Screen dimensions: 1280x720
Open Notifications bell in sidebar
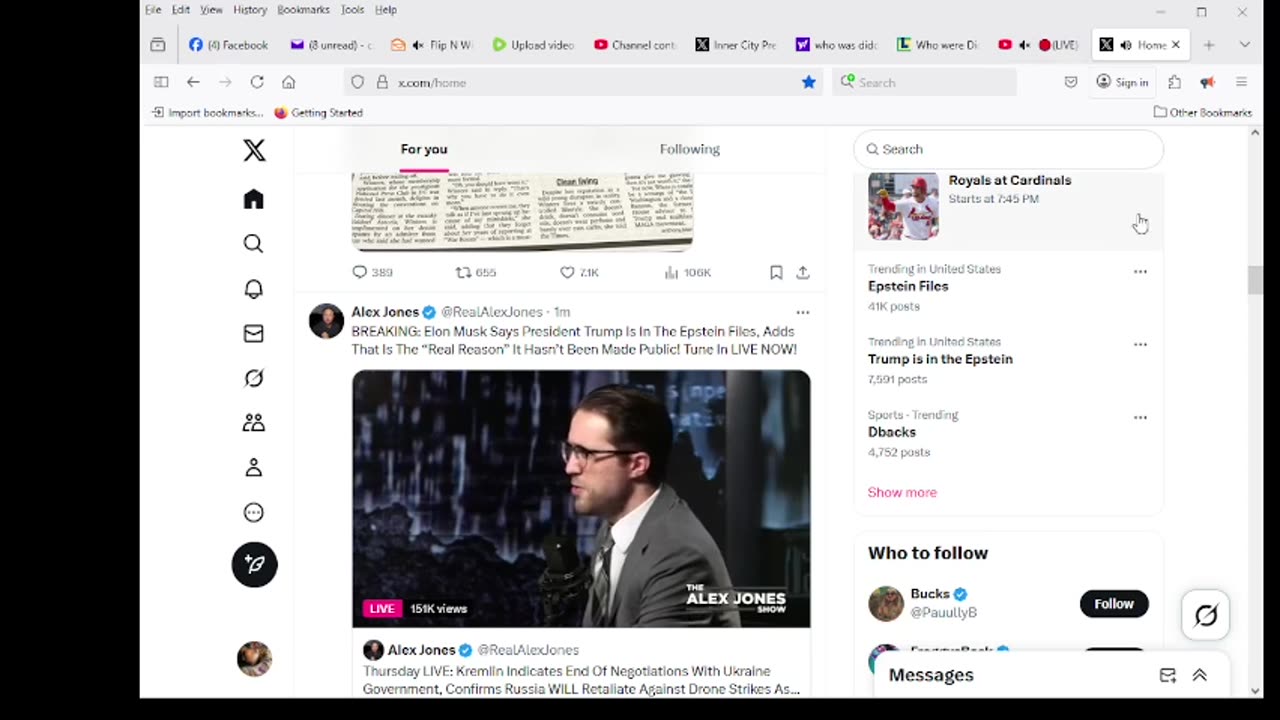pos(254,289)
